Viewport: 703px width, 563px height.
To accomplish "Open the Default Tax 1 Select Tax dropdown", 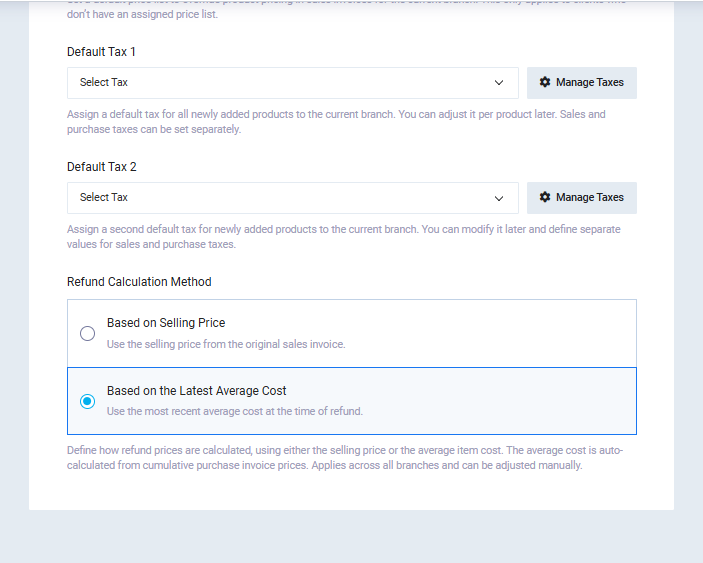I will pos(292,83).
